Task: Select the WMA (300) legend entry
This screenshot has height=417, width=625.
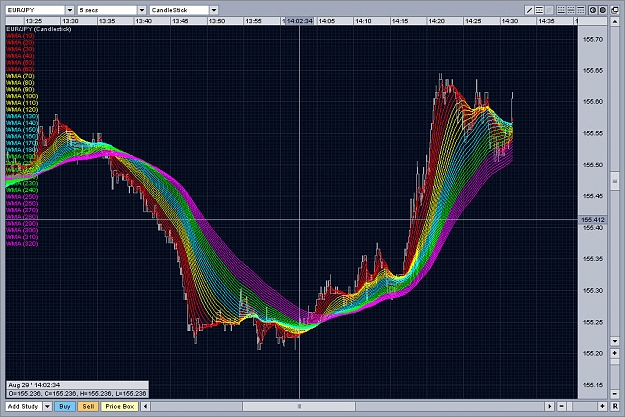Action: [x=22, y=230]
